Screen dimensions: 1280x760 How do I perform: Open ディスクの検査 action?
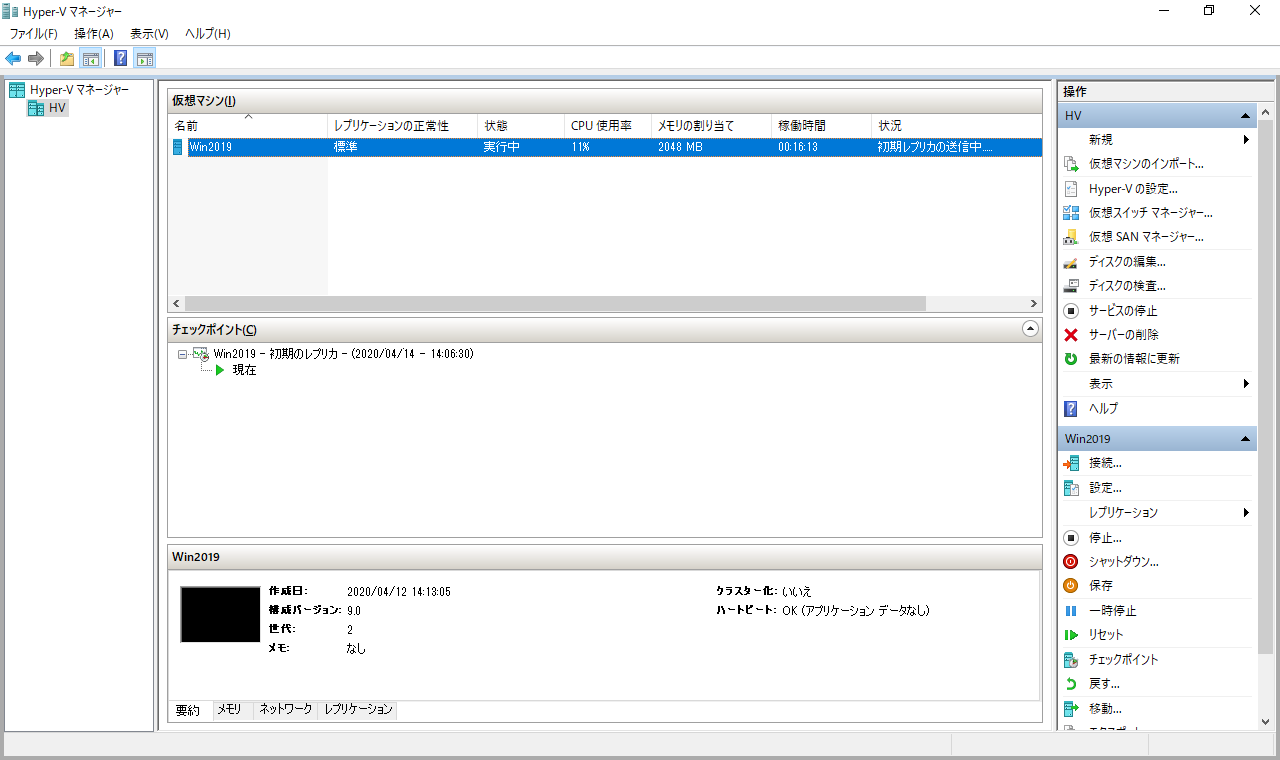(1127, 286)
